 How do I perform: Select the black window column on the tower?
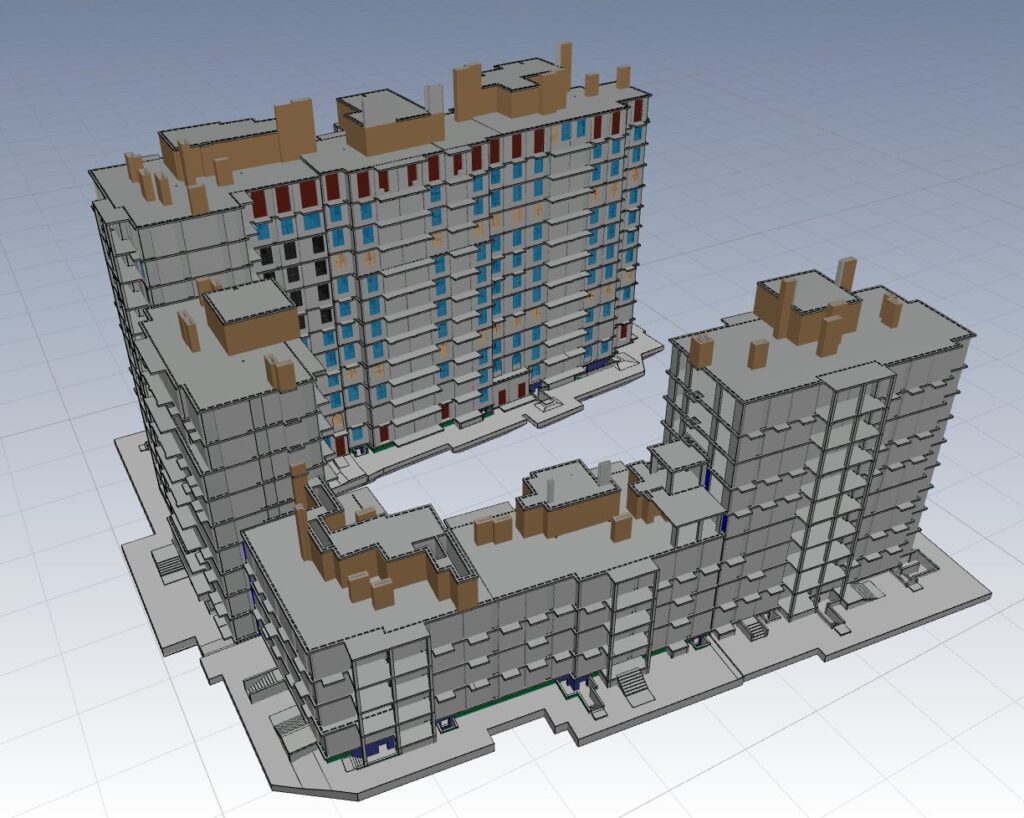pyautogui.click(x=292, y=270)
